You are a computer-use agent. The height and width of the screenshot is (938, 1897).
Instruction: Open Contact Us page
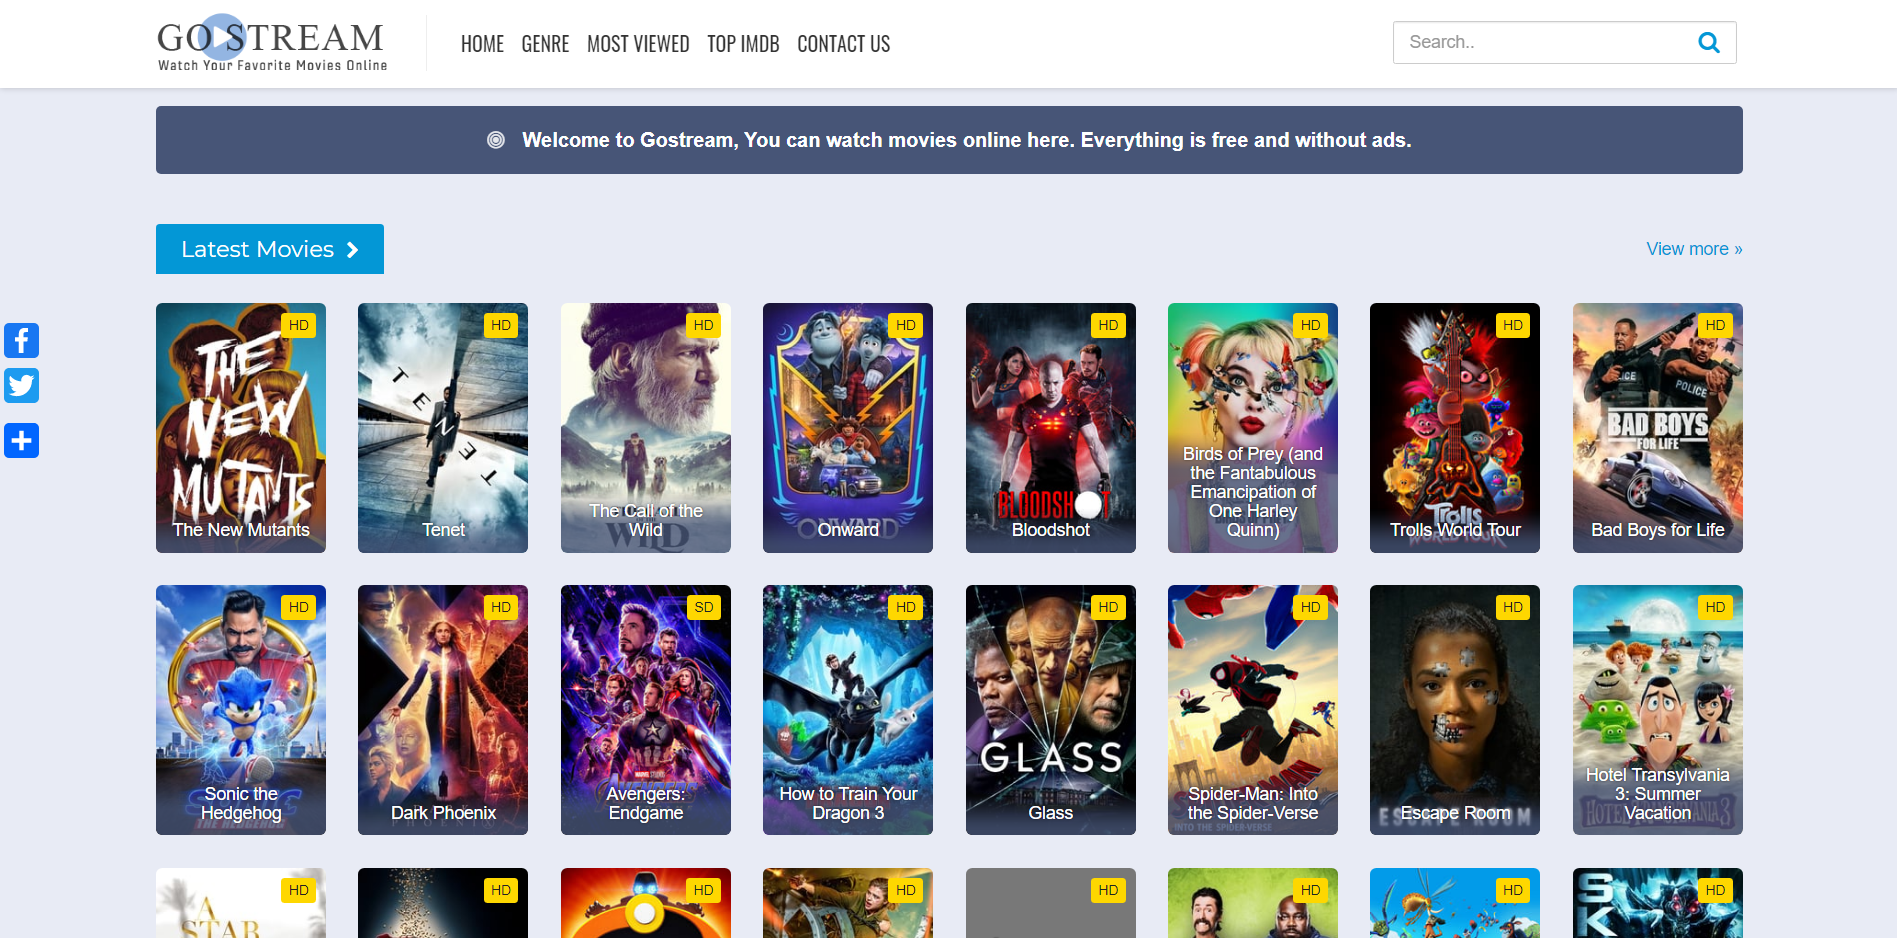[843, 44]
